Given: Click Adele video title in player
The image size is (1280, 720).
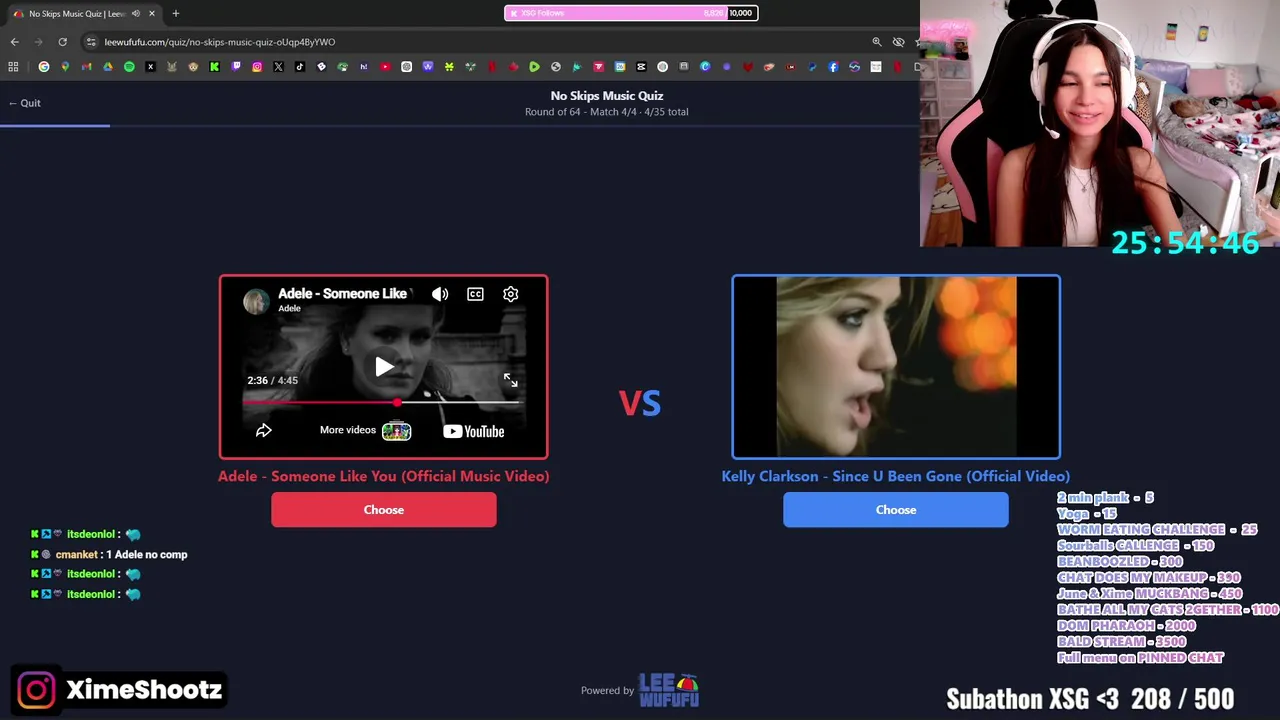Looking at the screenshot, I should pos(342,293).
